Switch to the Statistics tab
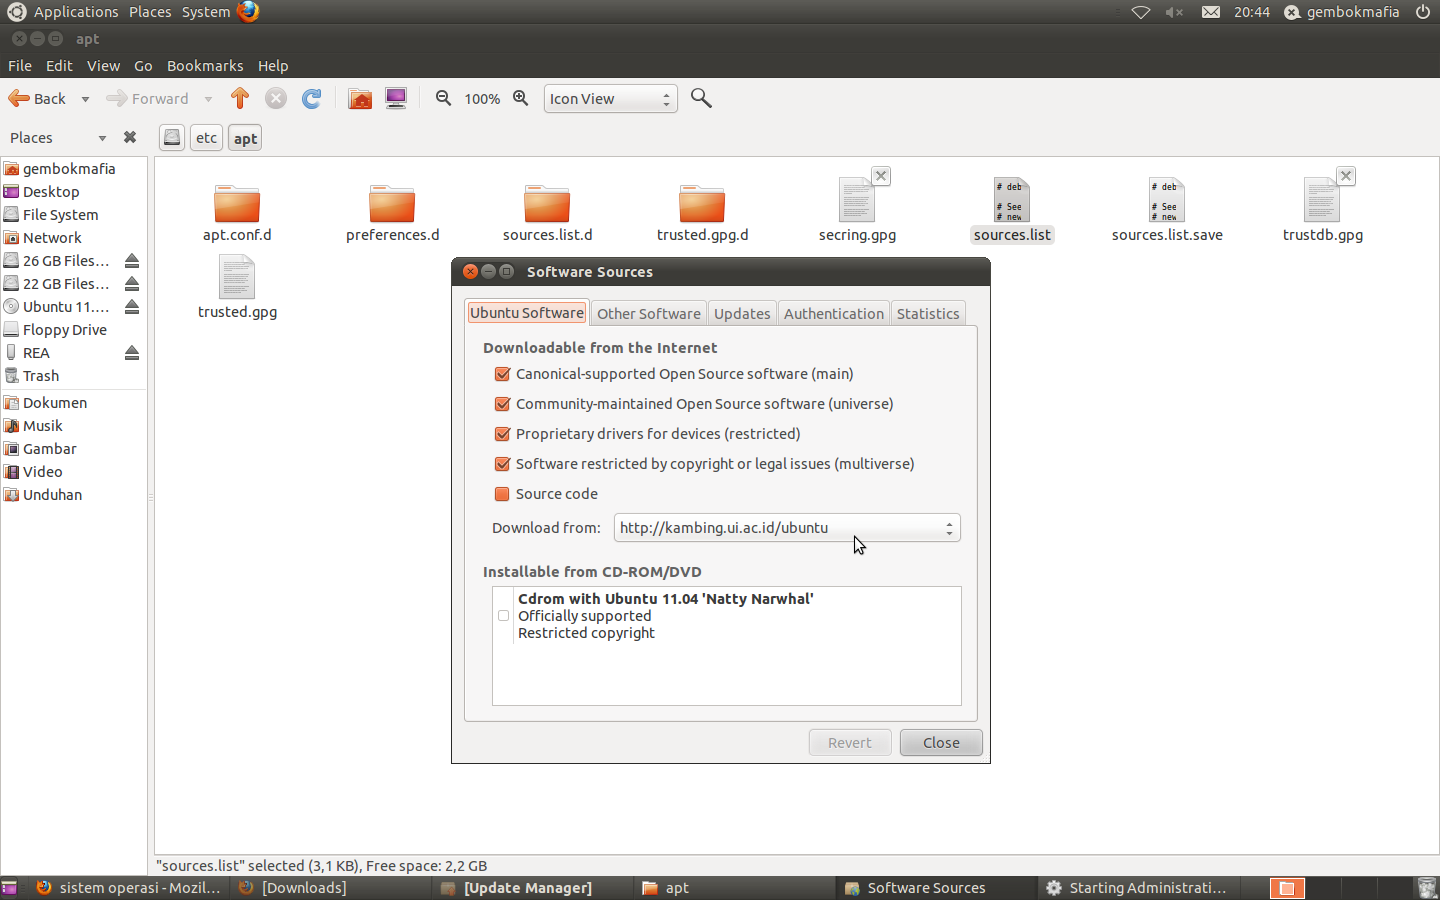The height and width of the screenshot is (900, 1440). (928, 313)
